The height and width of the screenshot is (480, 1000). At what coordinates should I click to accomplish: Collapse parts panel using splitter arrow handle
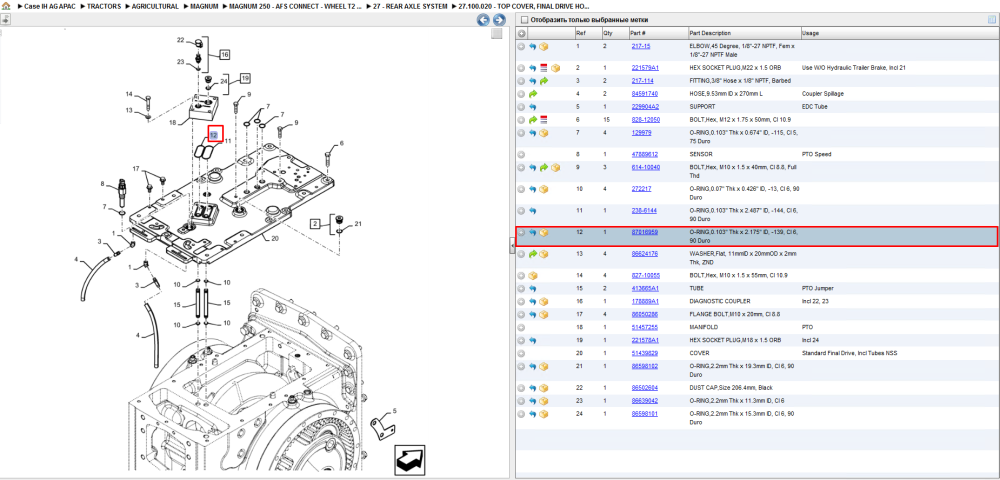pyautogui.click(x=511, y=246)
